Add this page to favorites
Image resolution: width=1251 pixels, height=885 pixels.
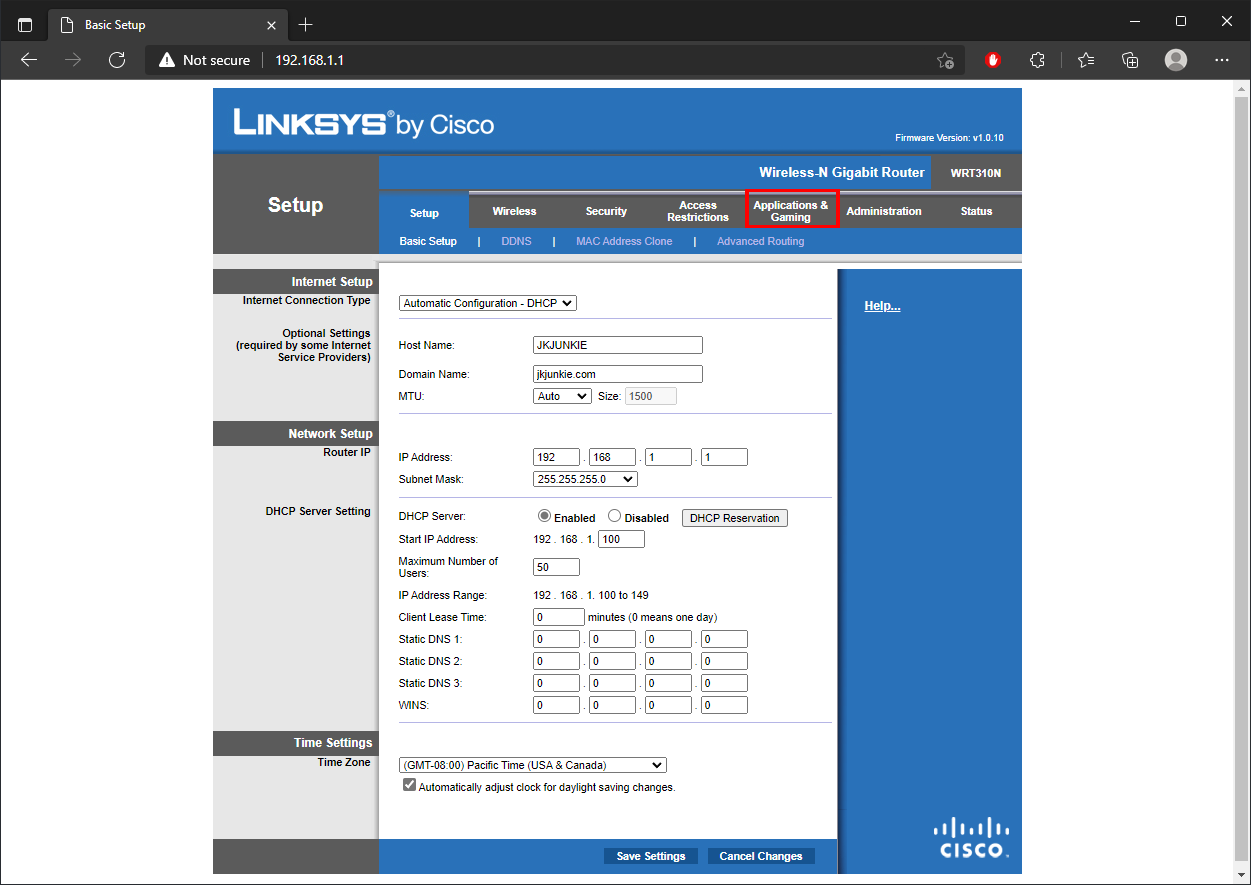tap(945, 61)
